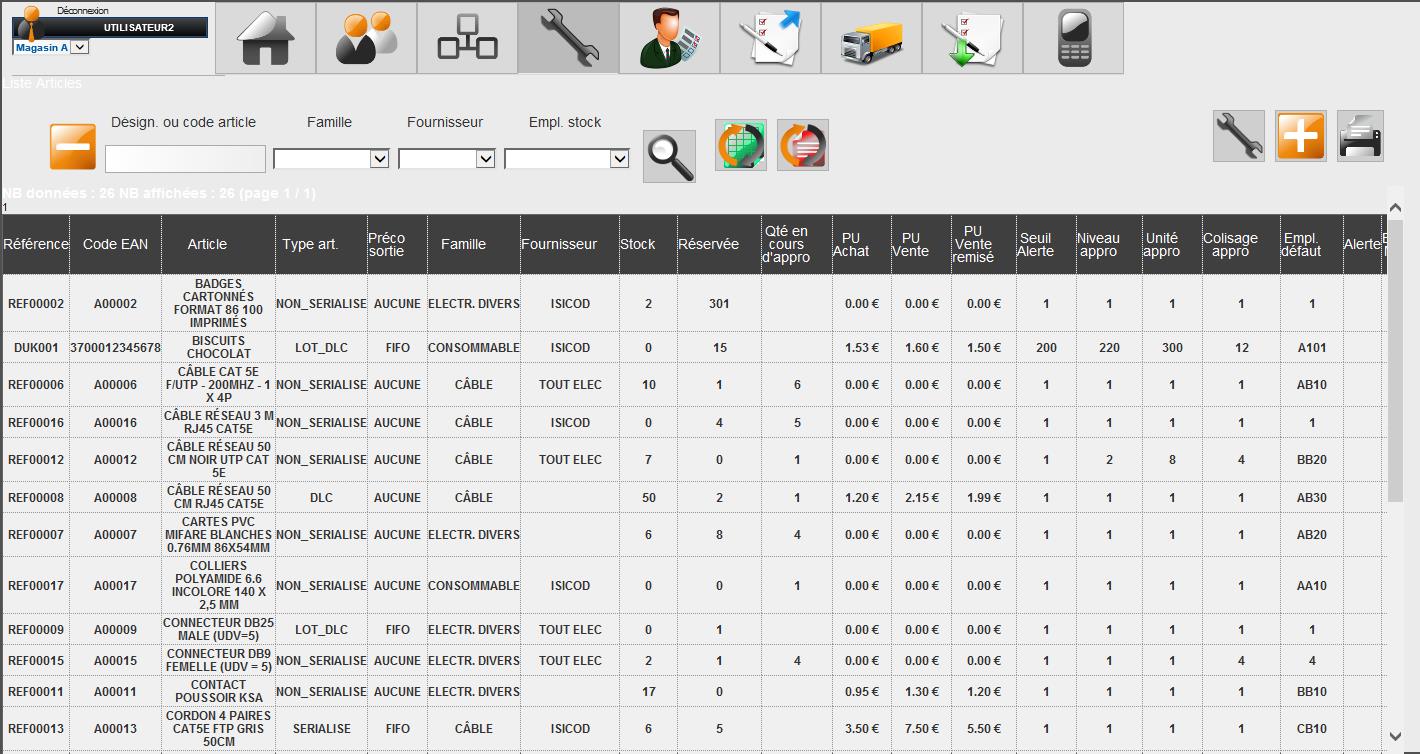Open the Famille dropdown
Screen dimensions: 1420x754
tap(331, 159)
